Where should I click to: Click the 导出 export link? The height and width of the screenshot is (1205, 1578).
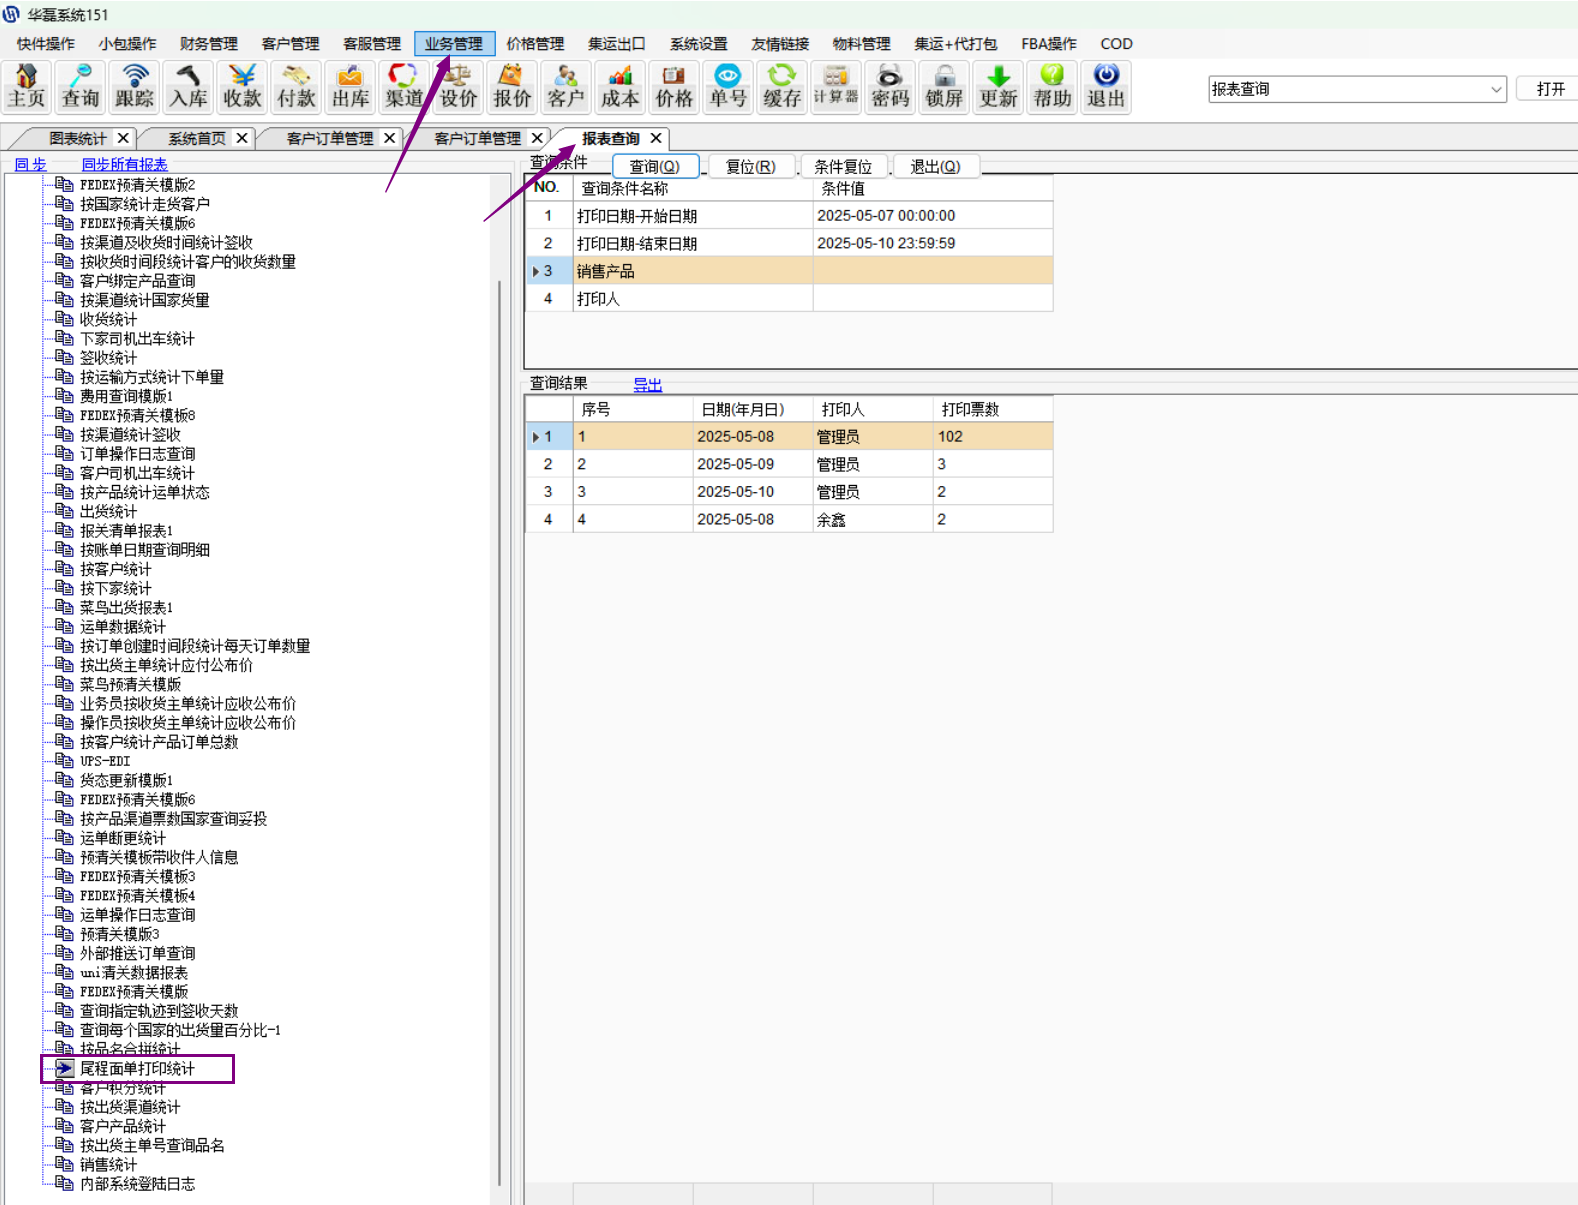648,384
